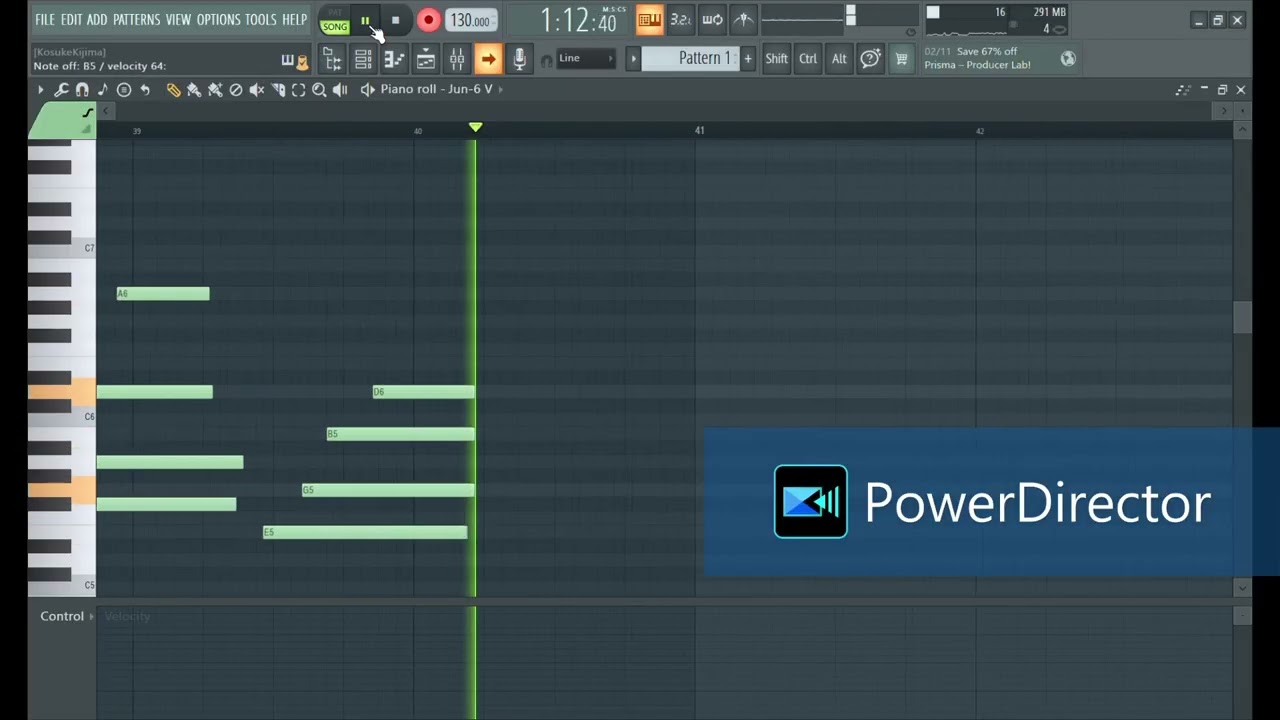Select the Delete tool
1280x720 pixels.
click(236, 90)
